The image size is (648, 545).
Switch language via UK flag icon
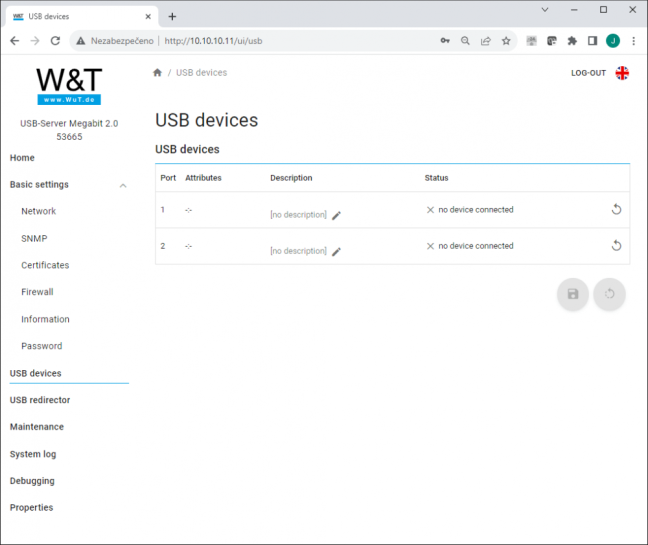pyautogui.click(x=622, y=73)
